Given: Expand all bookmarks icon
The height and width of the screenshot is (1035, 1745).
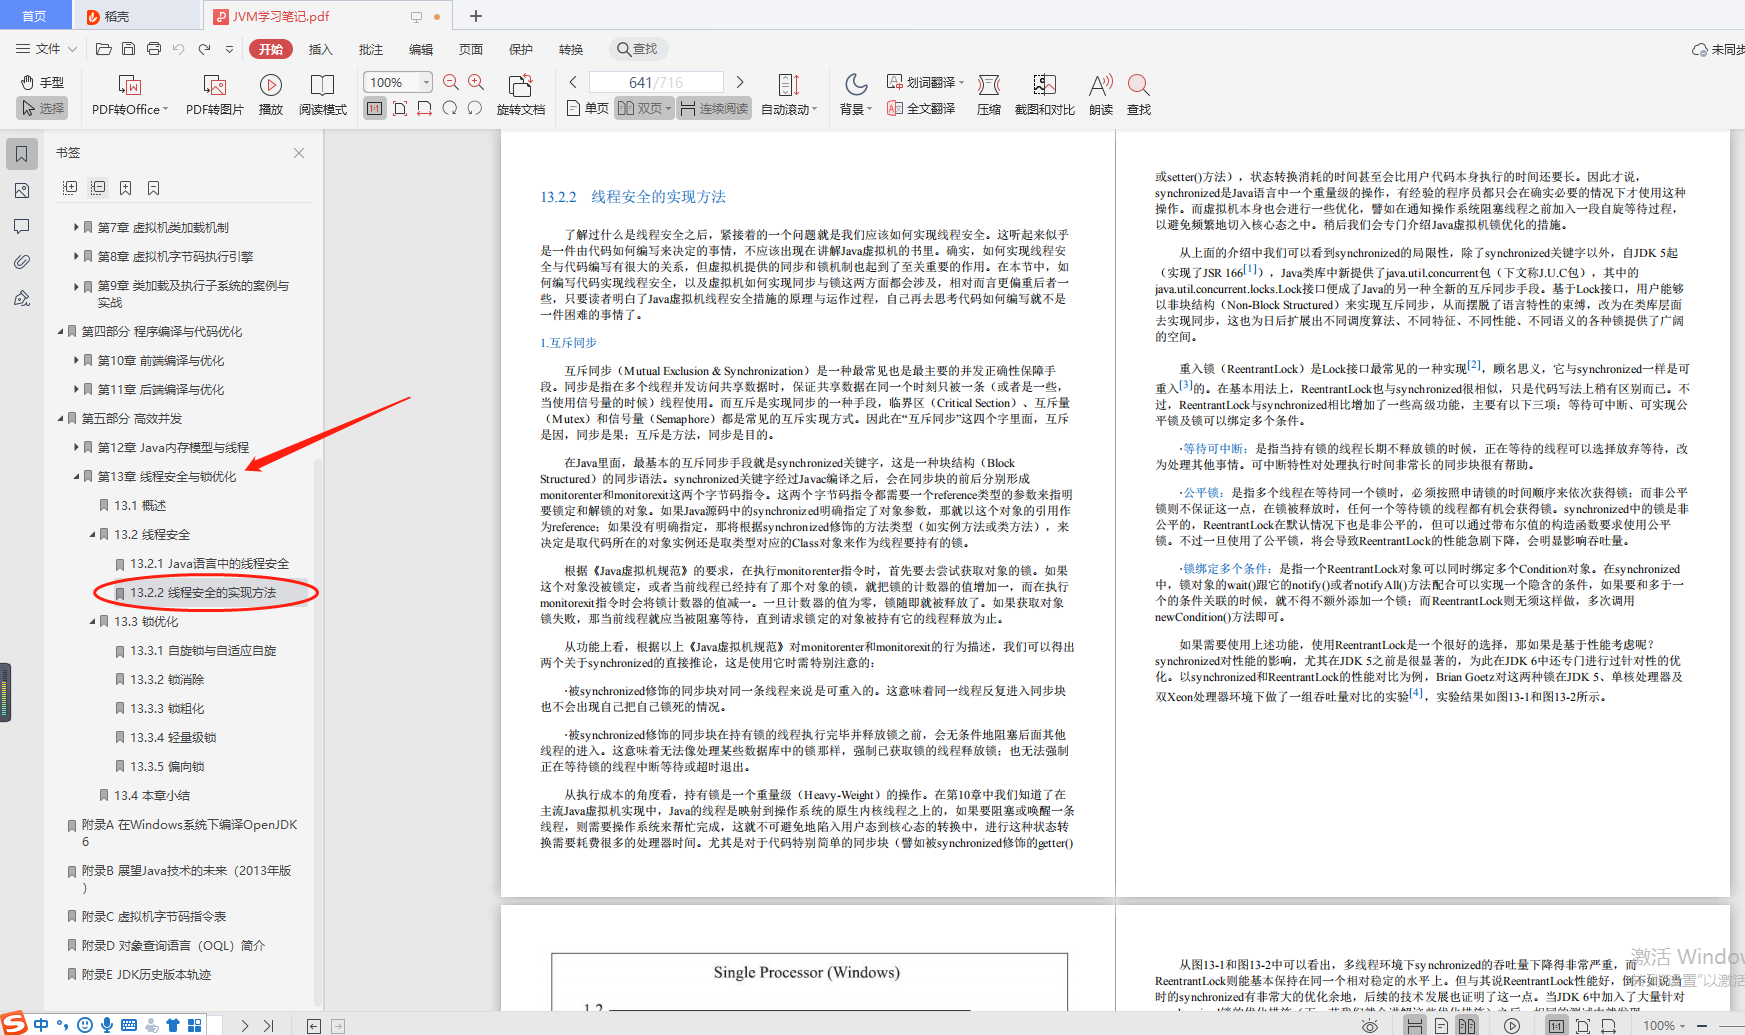Looking at the screenshot, I should tap(70, 188).
